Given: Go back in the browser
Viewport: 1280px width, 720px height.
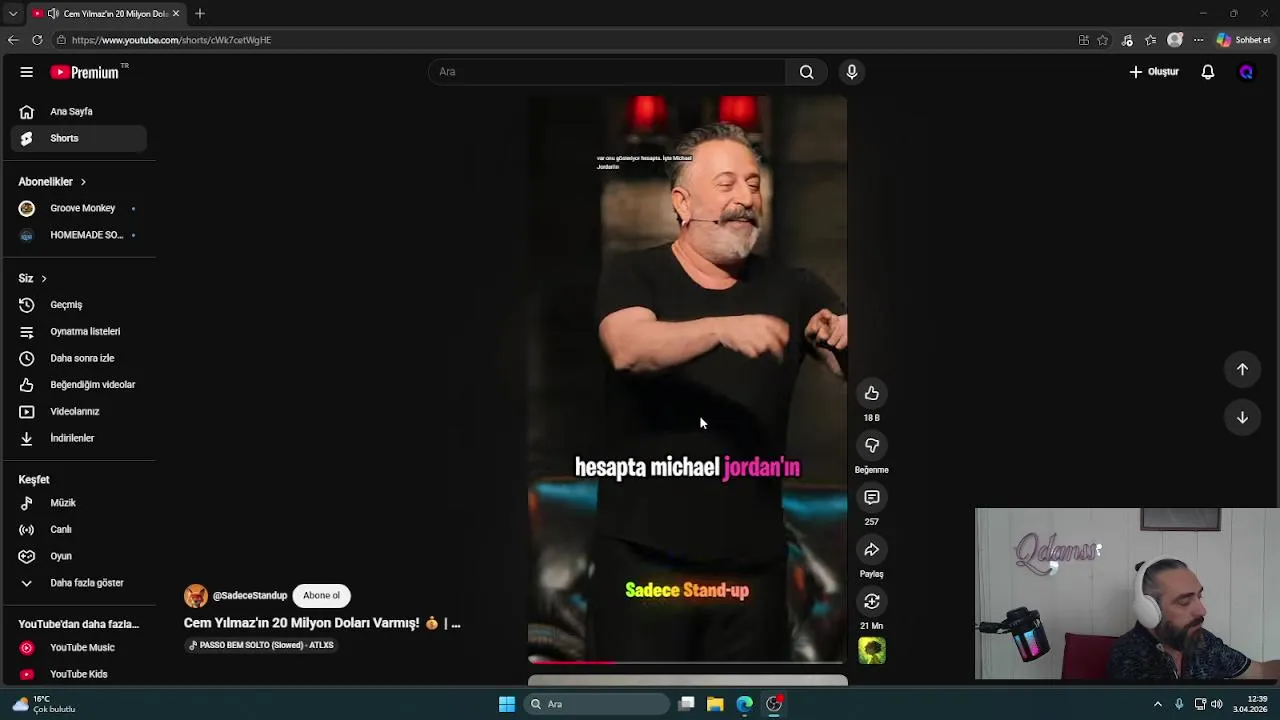Looking at the screenshot, I should (13, 40).
